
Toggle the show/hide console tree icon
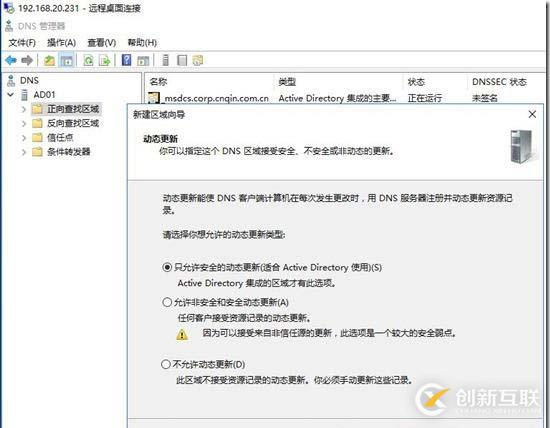[66, 60]
